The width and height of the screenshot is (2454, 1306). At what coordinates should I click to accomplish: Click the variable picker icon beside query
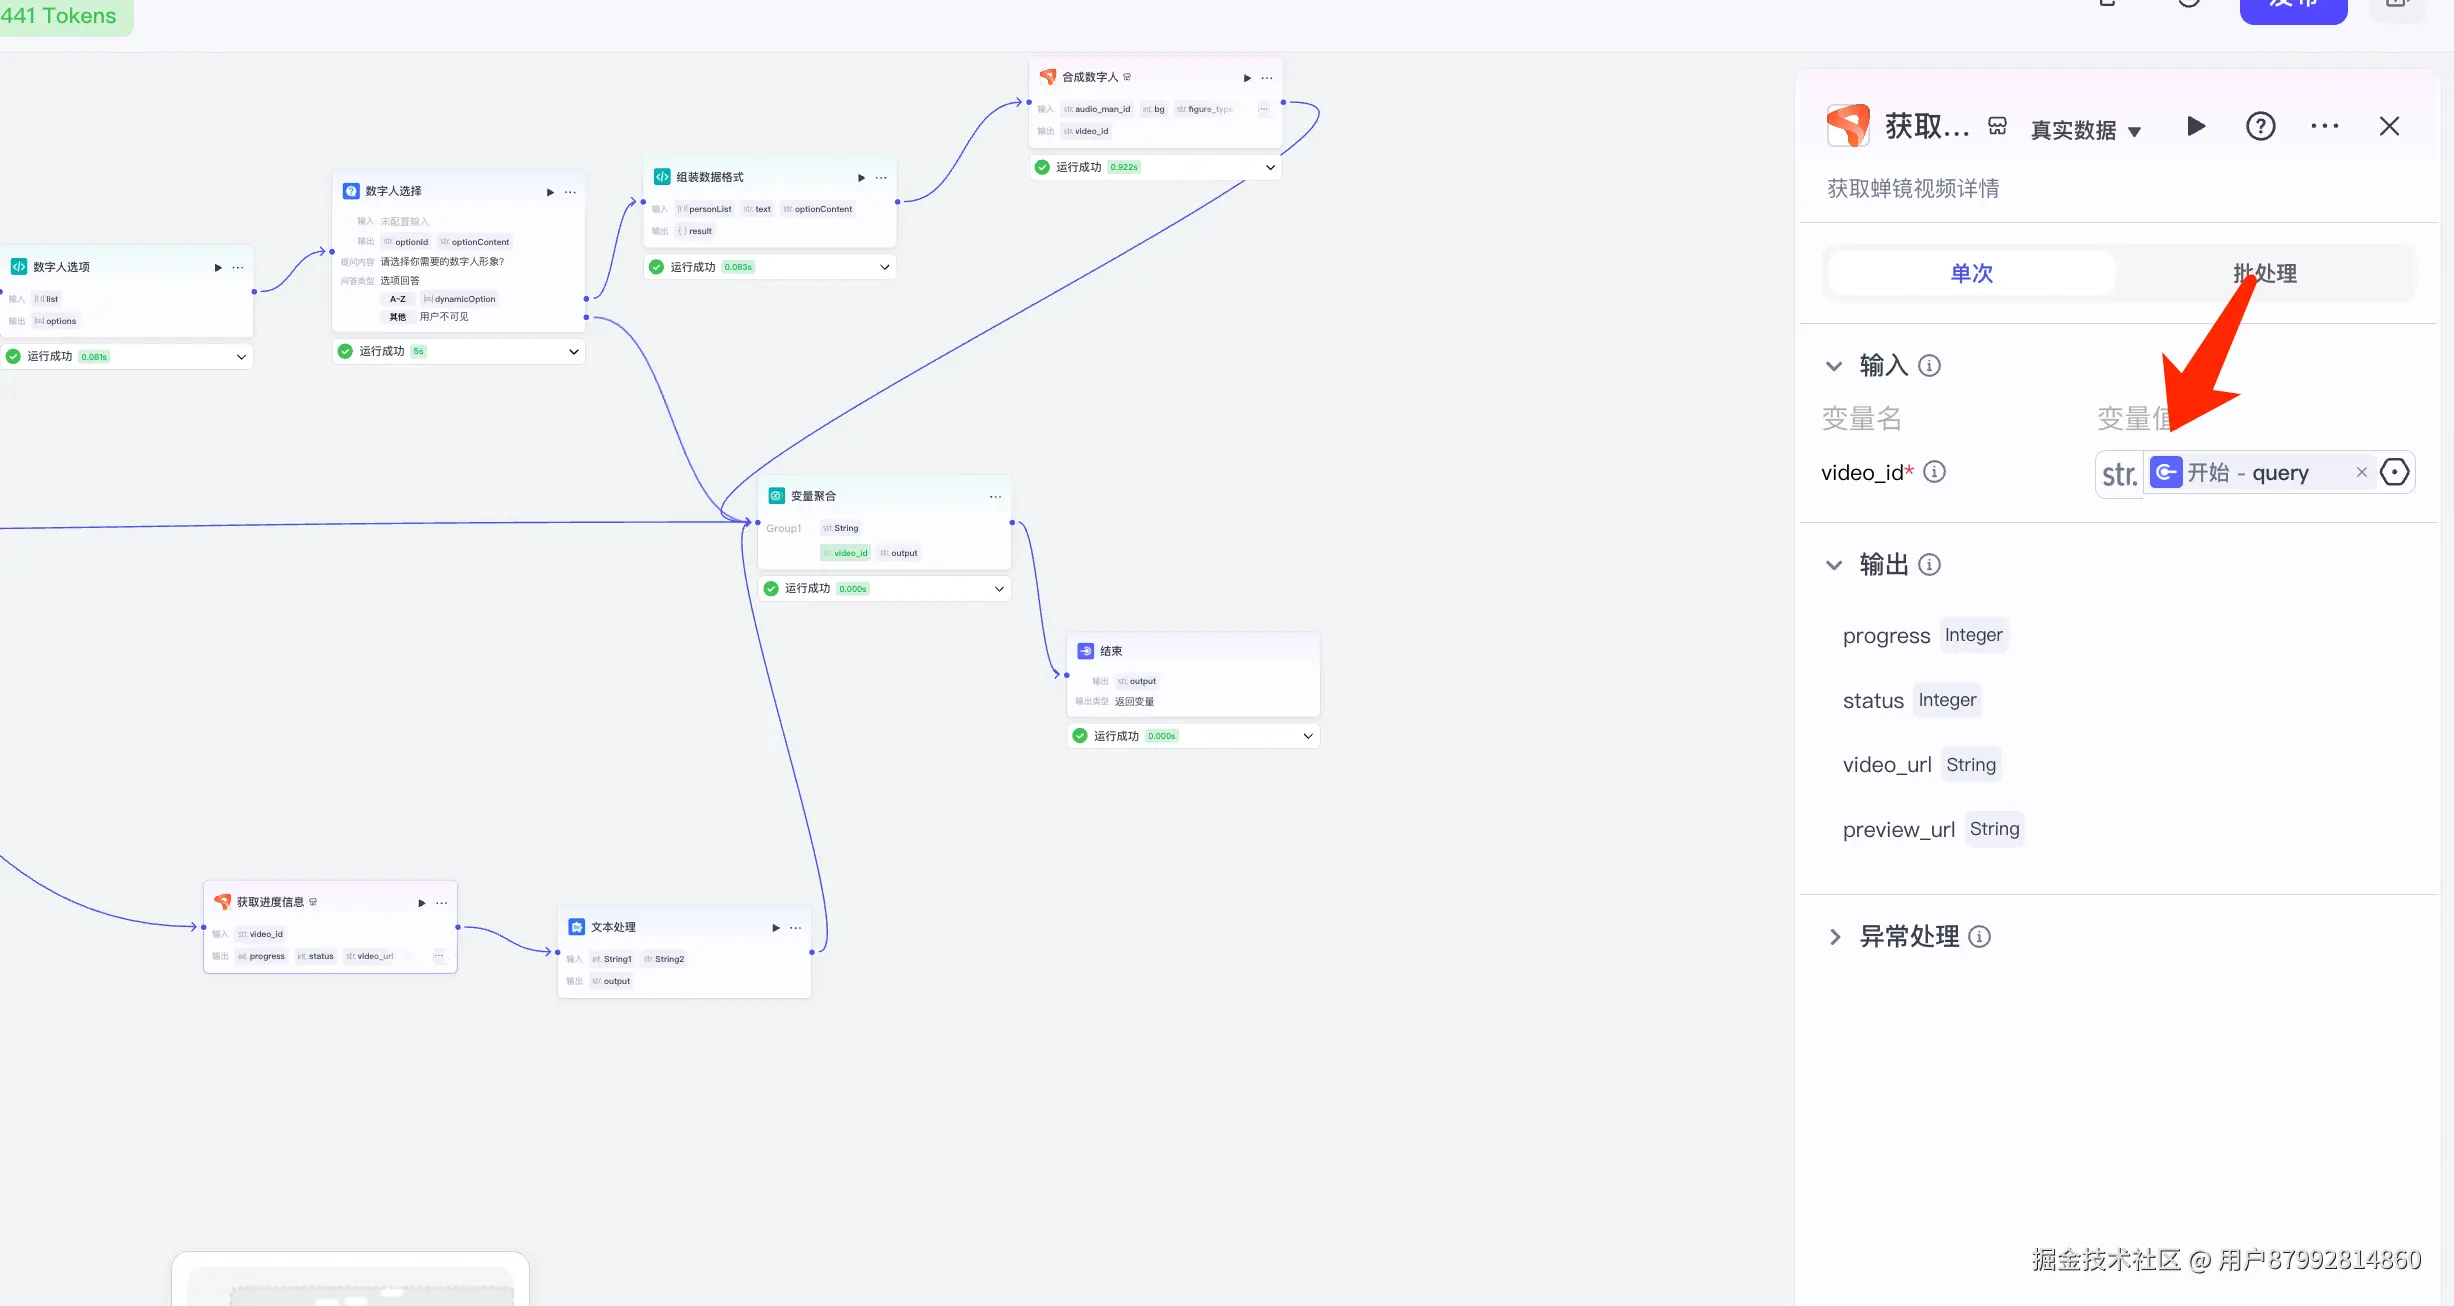(x=2395, y=473)
